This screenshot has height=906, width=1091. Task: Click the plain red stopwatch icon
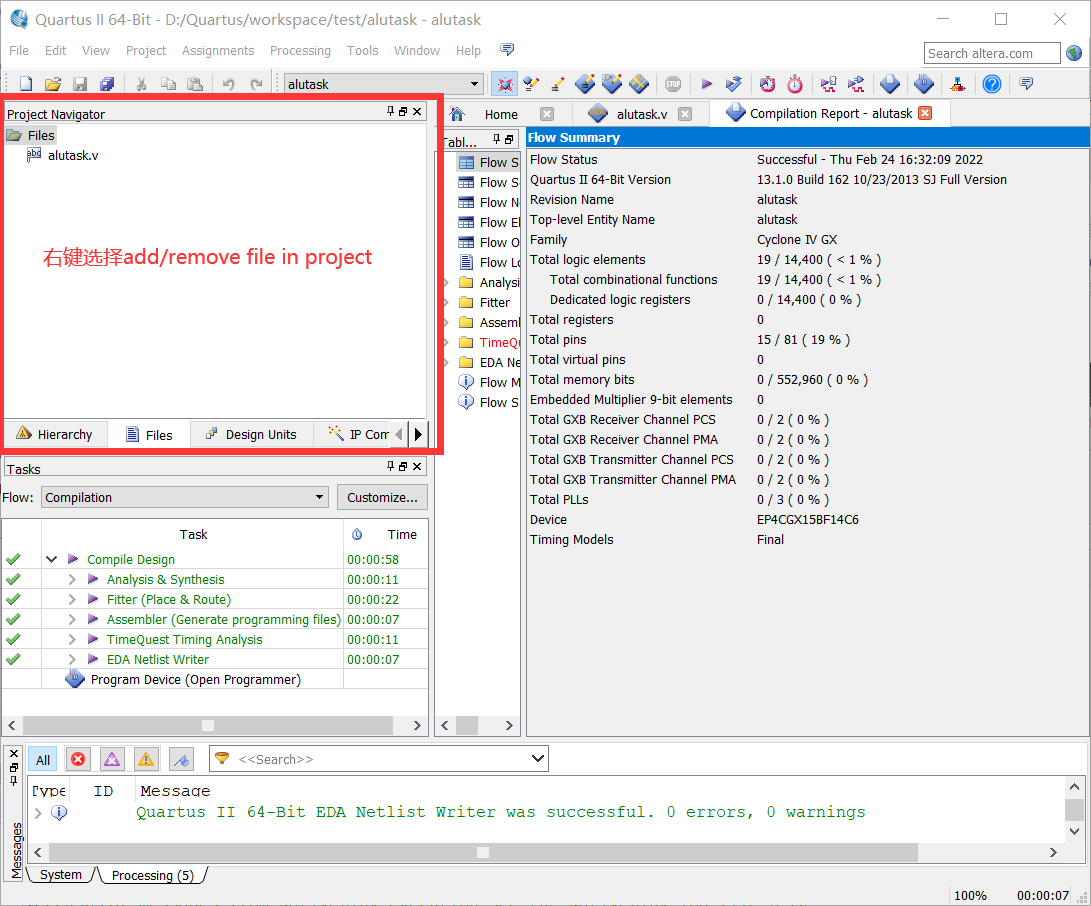[x=795, y=84]
